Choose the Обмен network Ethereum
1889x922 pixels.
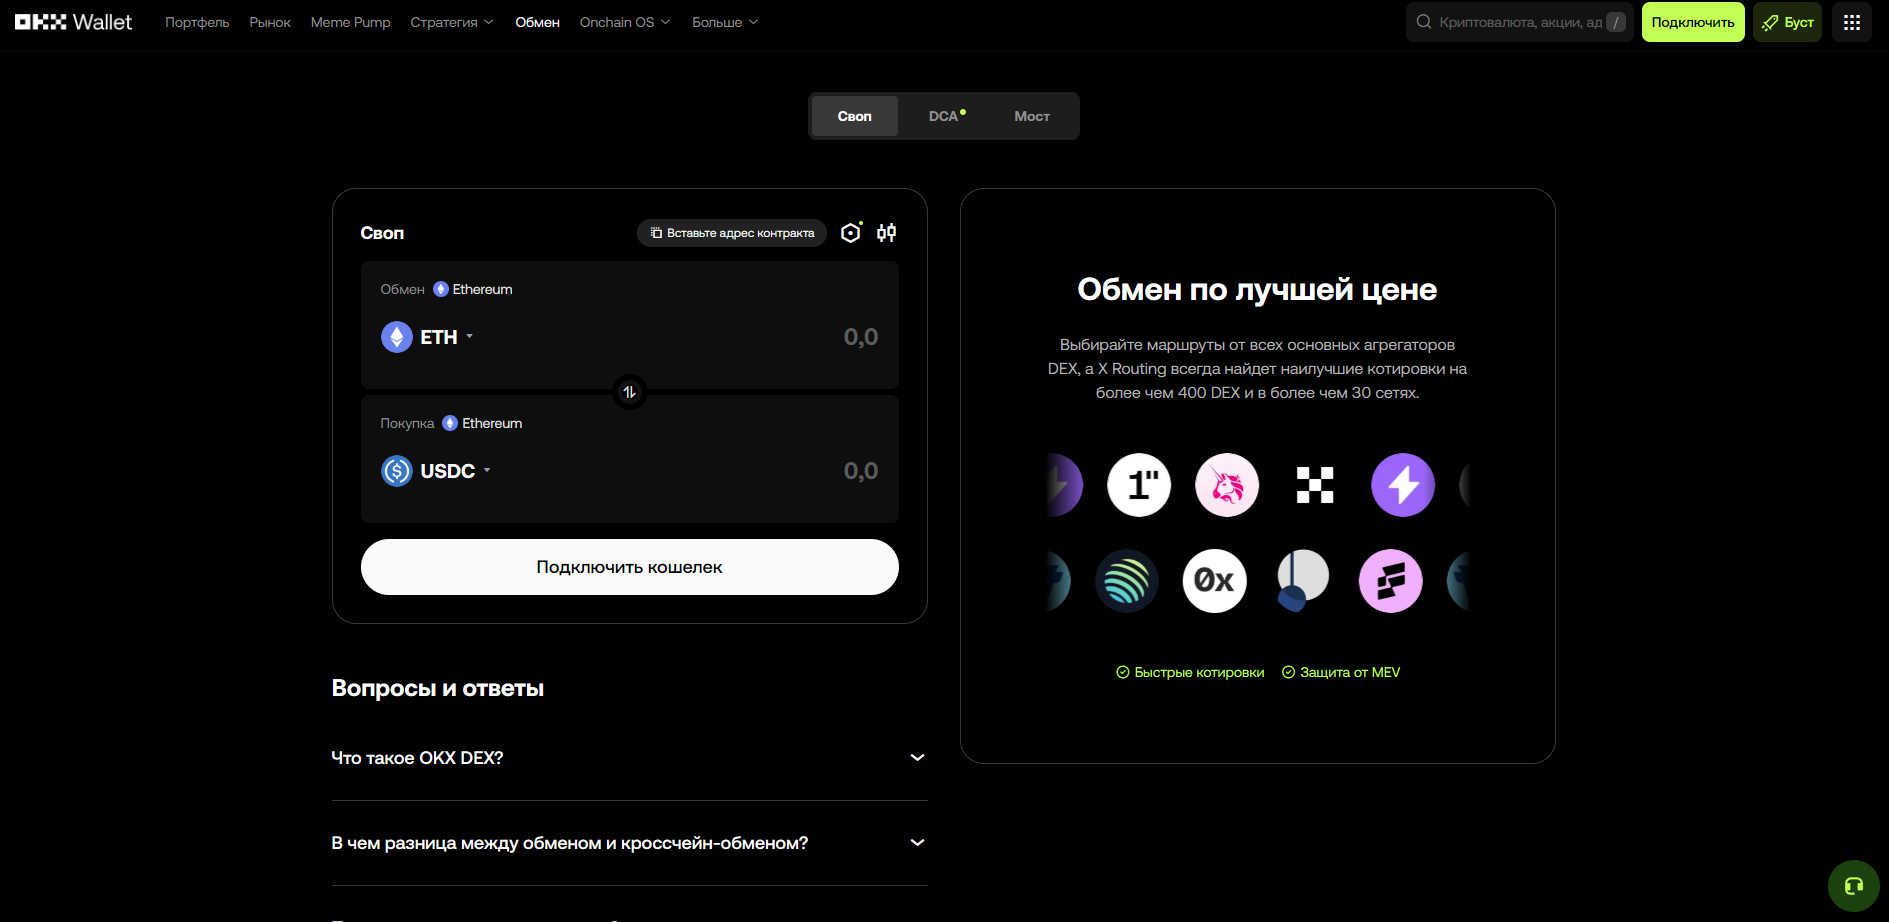click(473, 289)
